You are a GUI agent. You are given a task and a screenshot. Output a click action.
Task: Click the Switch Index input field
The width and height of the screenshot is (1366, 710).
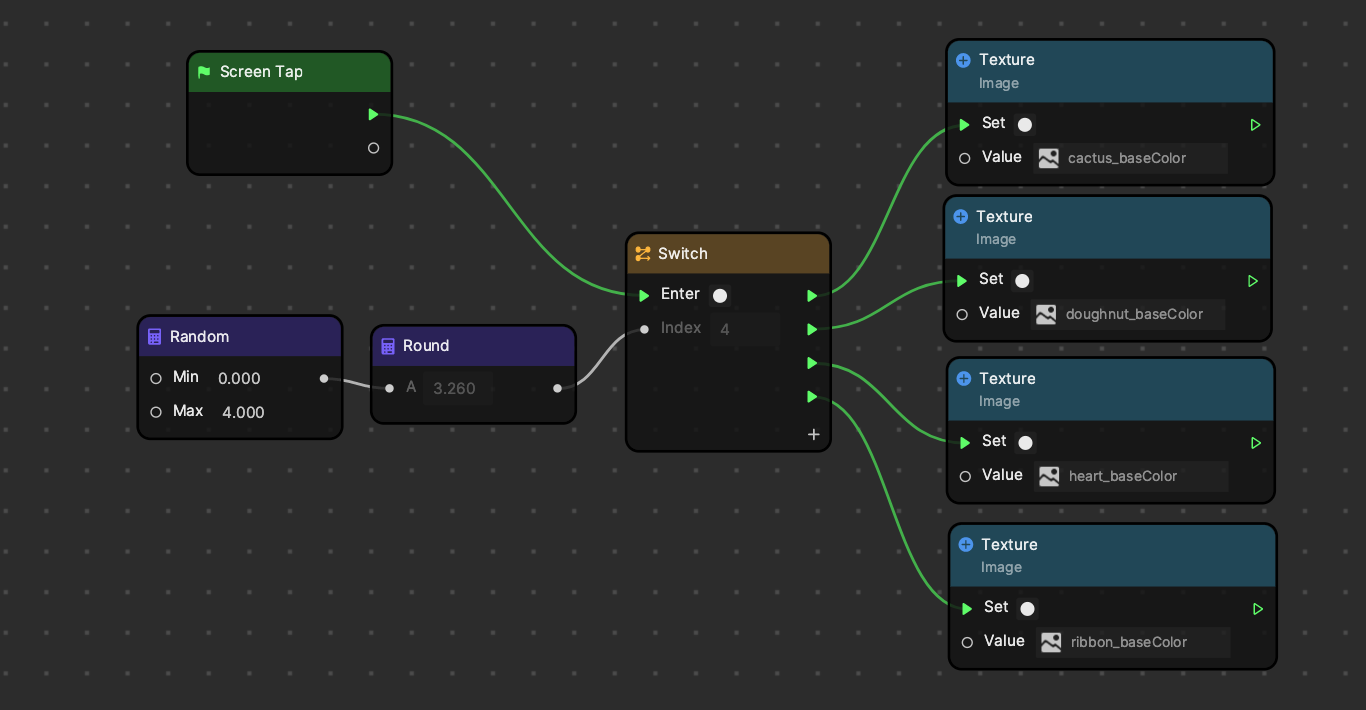point(743,329)
